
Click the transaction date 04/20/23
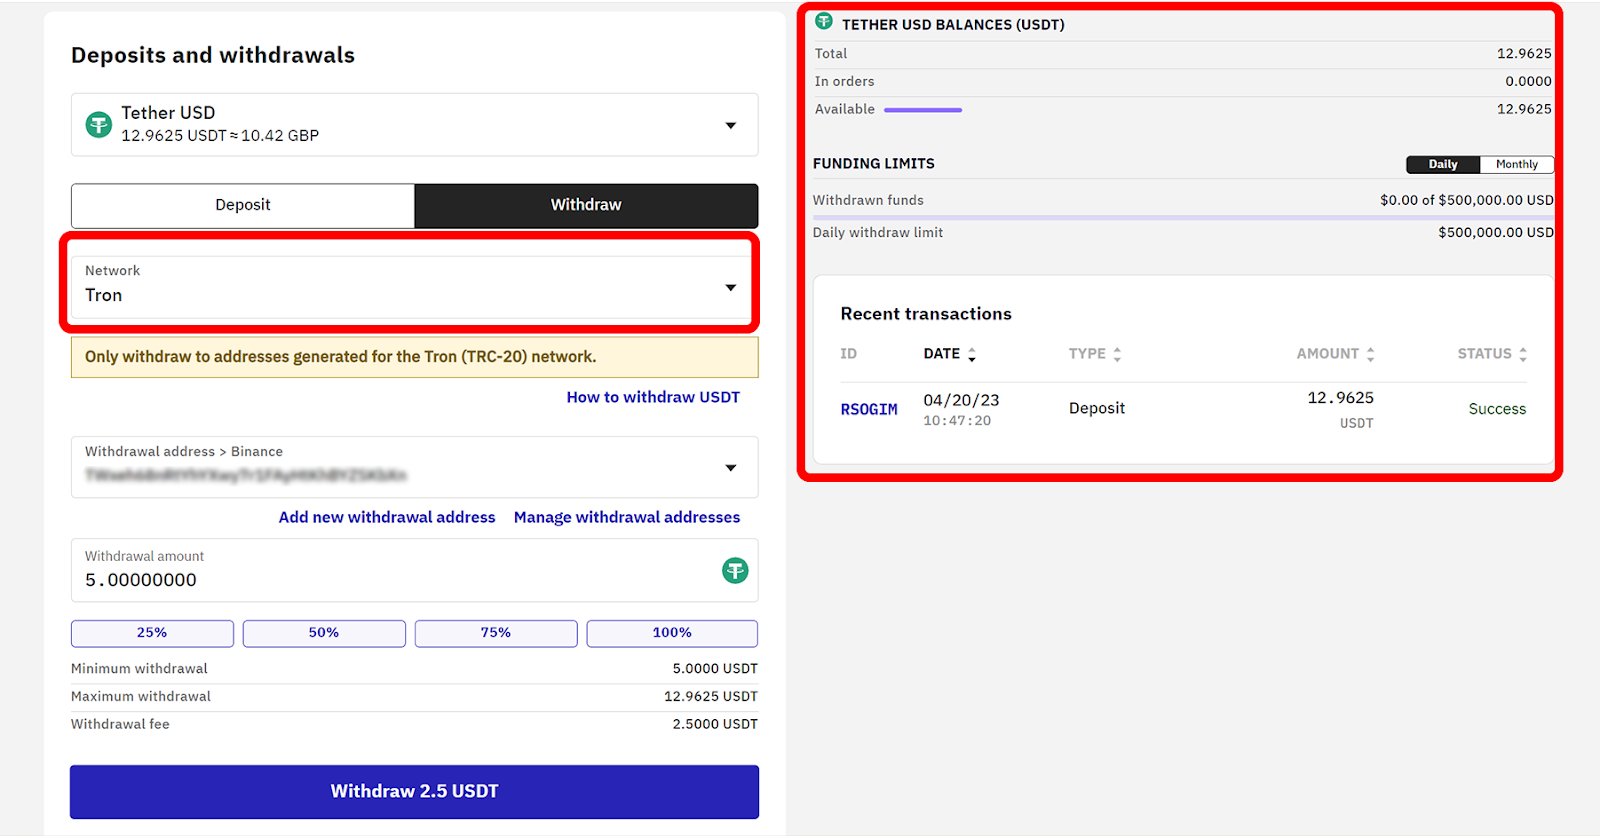961,400
